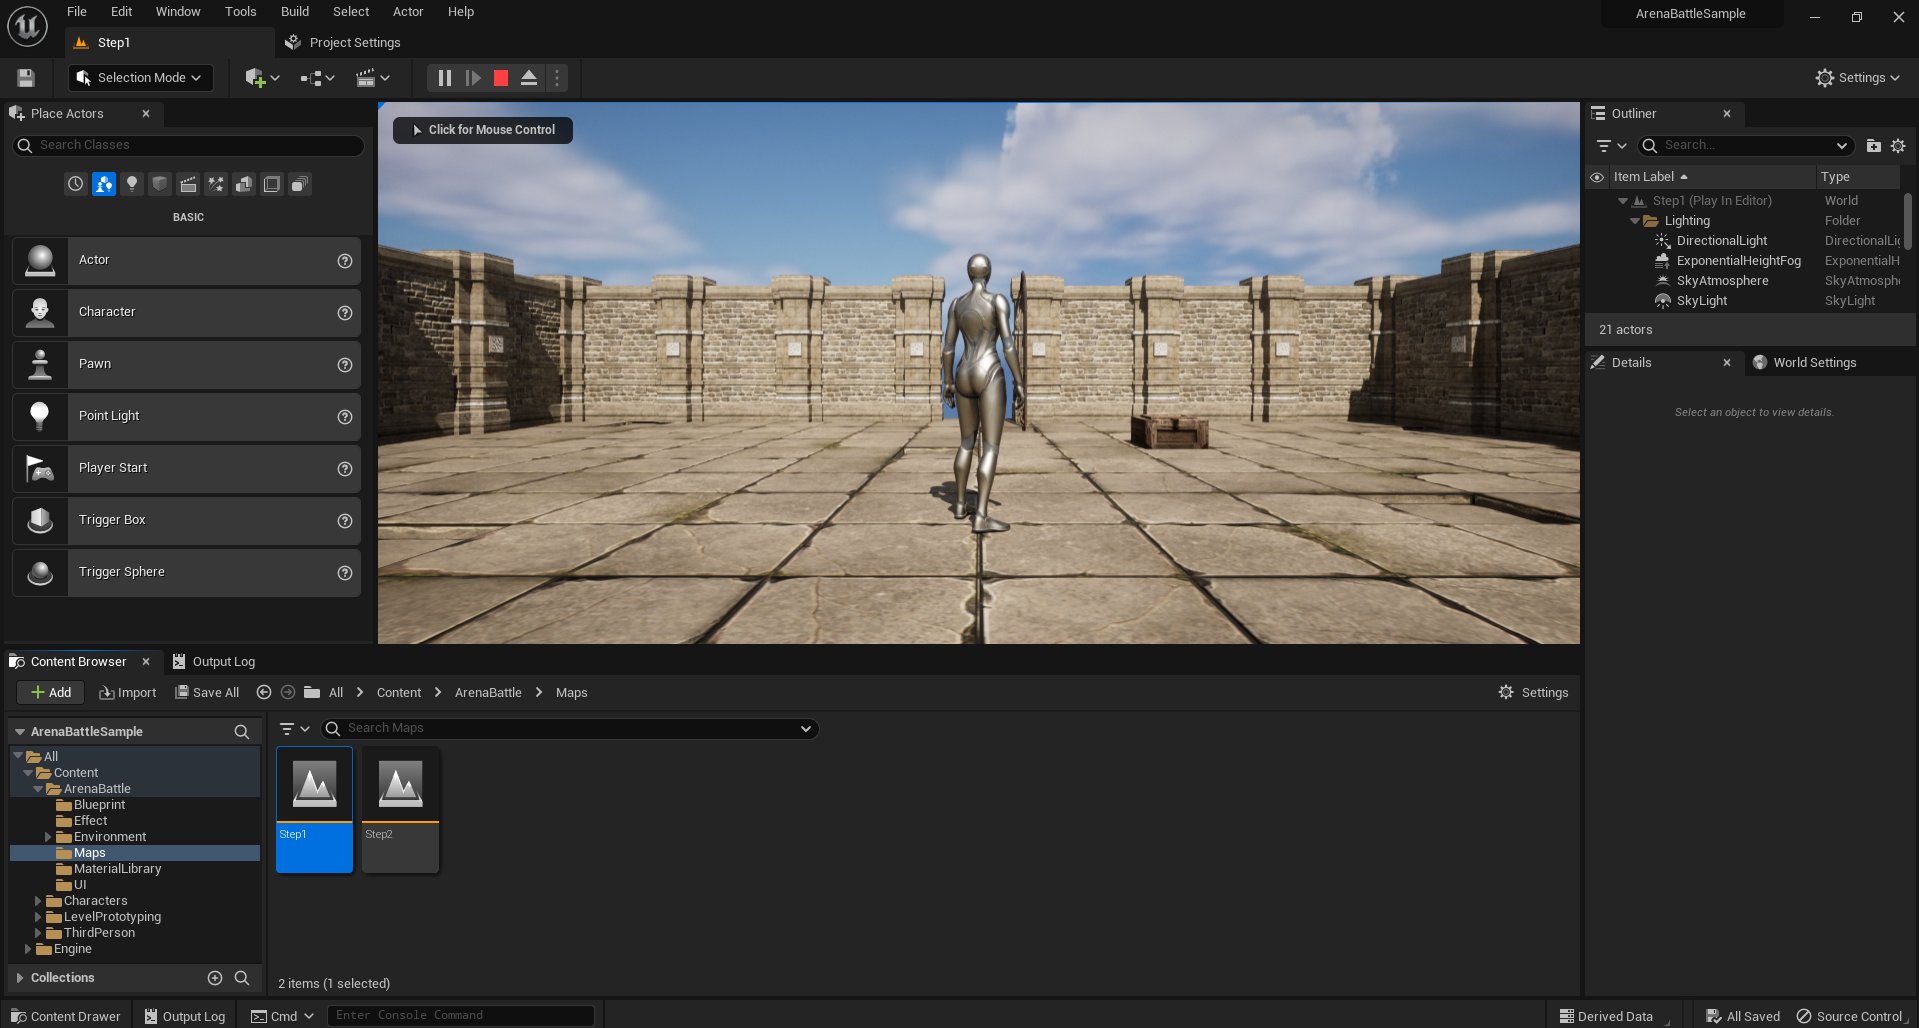Select Player Start in the Place Actors list
Viewport: 1919px width, 1028px height.
[186, 468]
